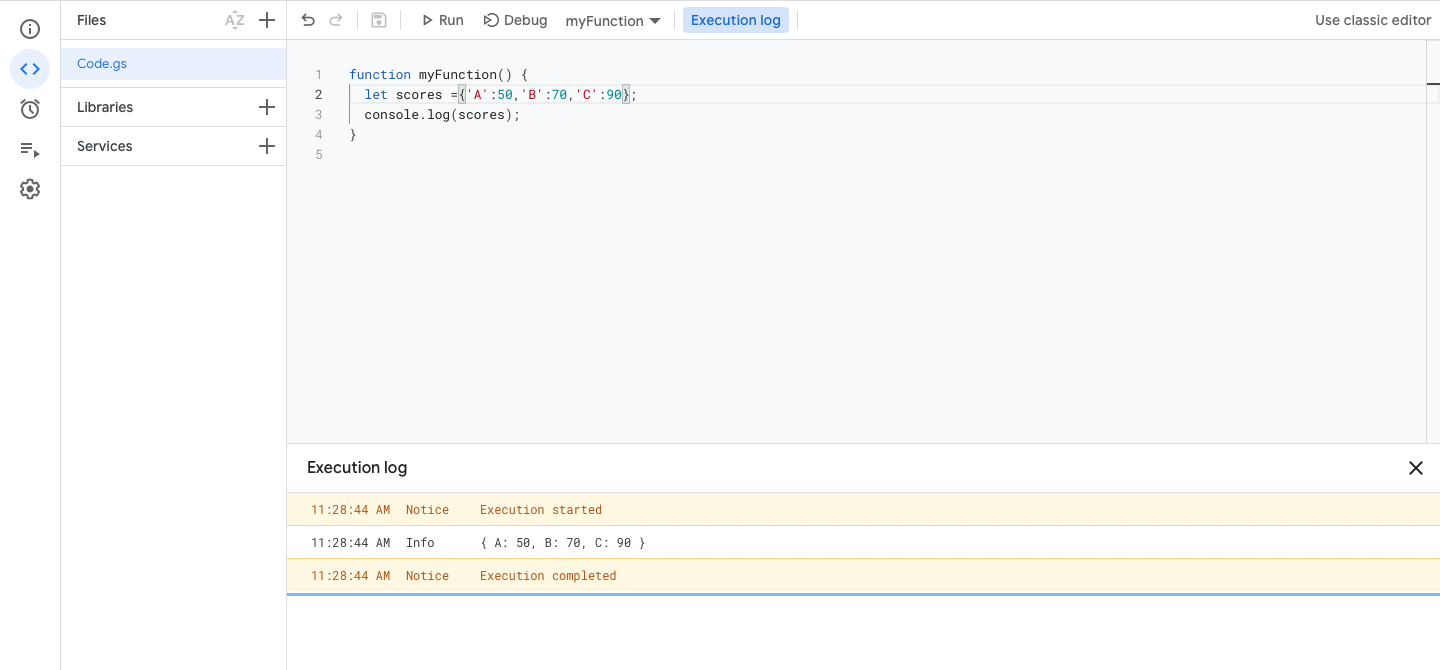
Task: Click Use classic editor link
Action: pos(1372,20)
